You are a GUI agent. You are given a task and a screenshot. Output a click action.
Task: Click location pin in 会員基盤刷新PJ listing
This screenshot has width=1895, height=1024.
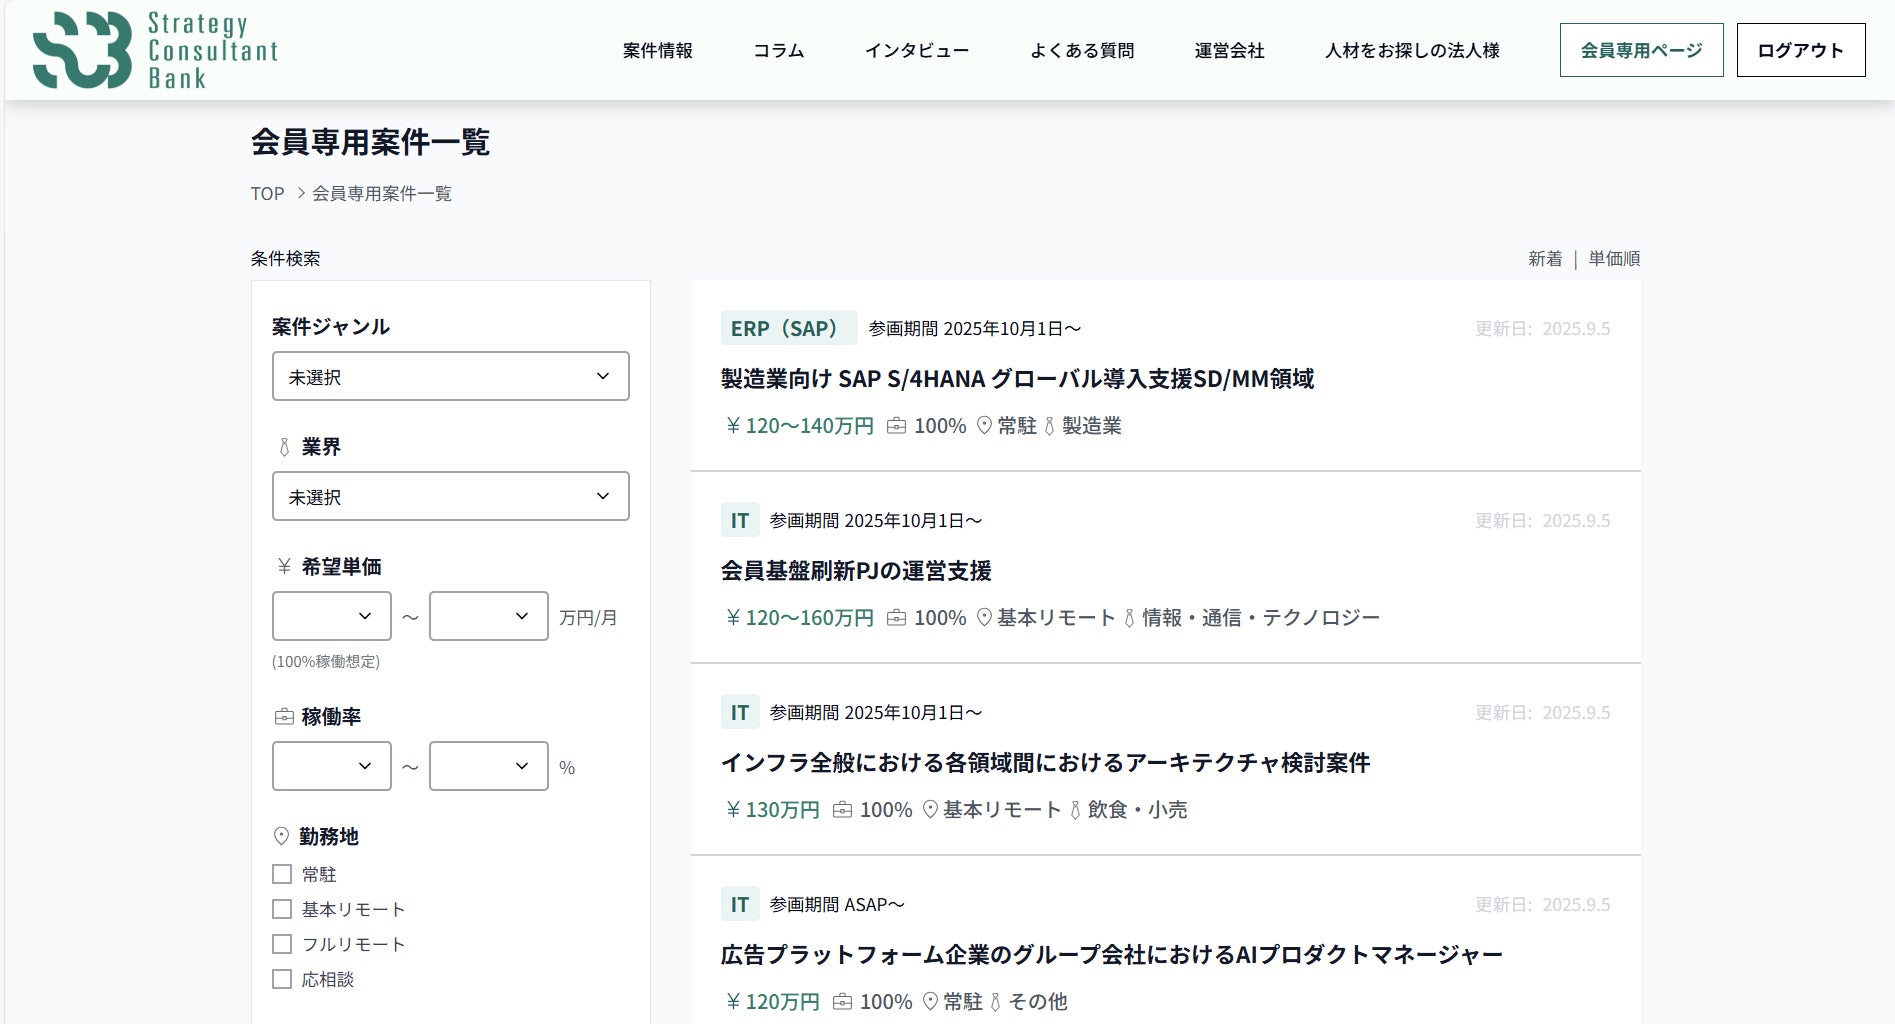pyautogui.click(x=984, y=618)
